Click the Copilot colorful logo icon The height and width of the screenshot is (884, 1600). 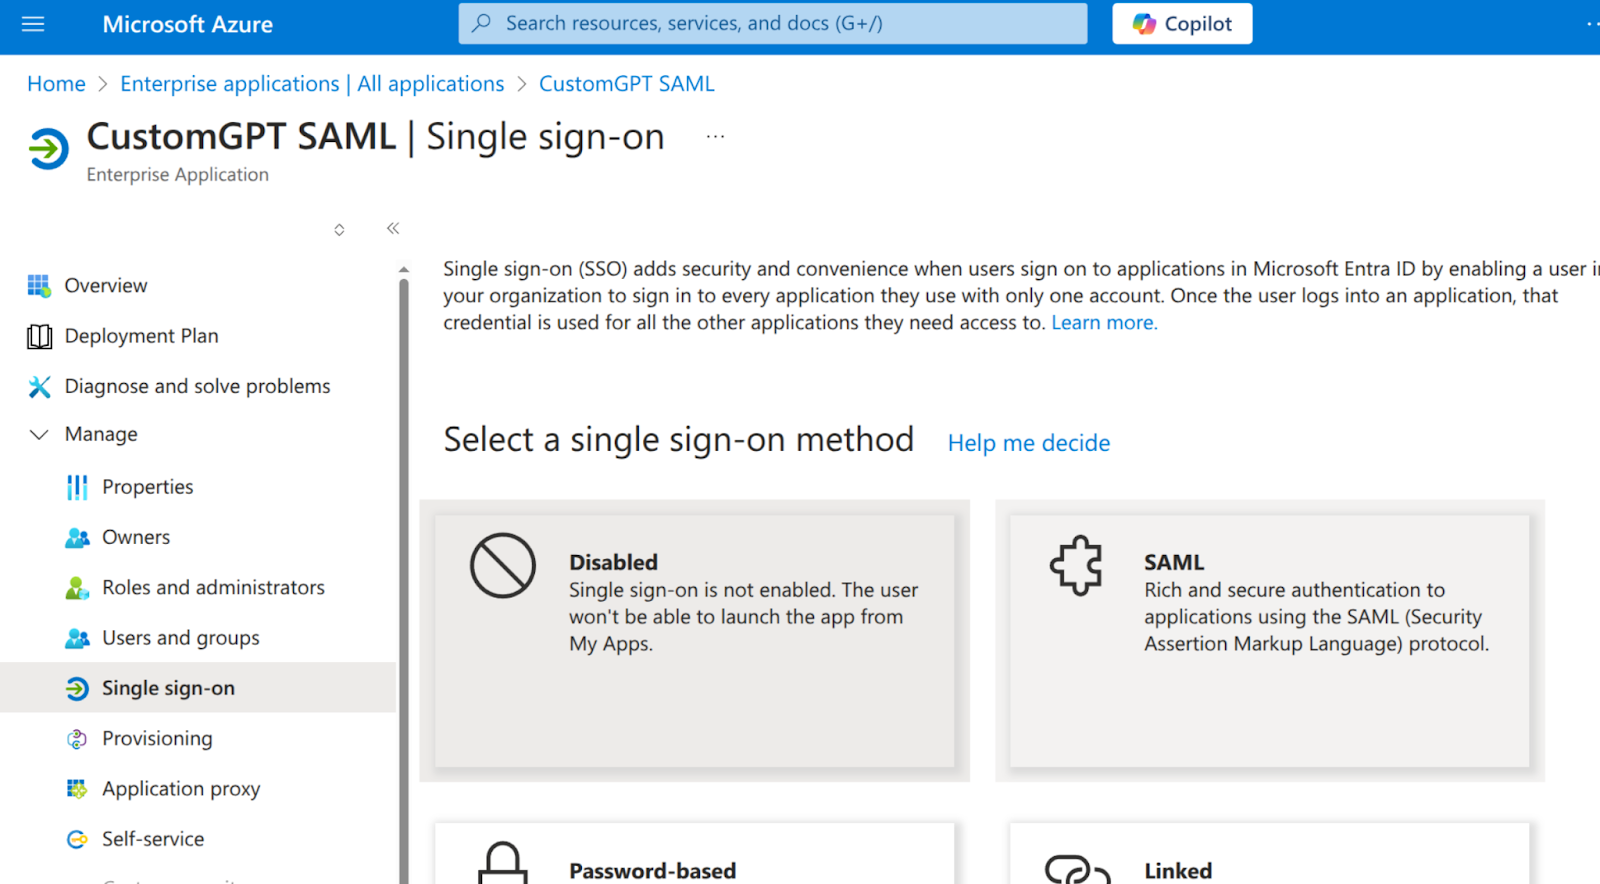tap(1144, 24)
